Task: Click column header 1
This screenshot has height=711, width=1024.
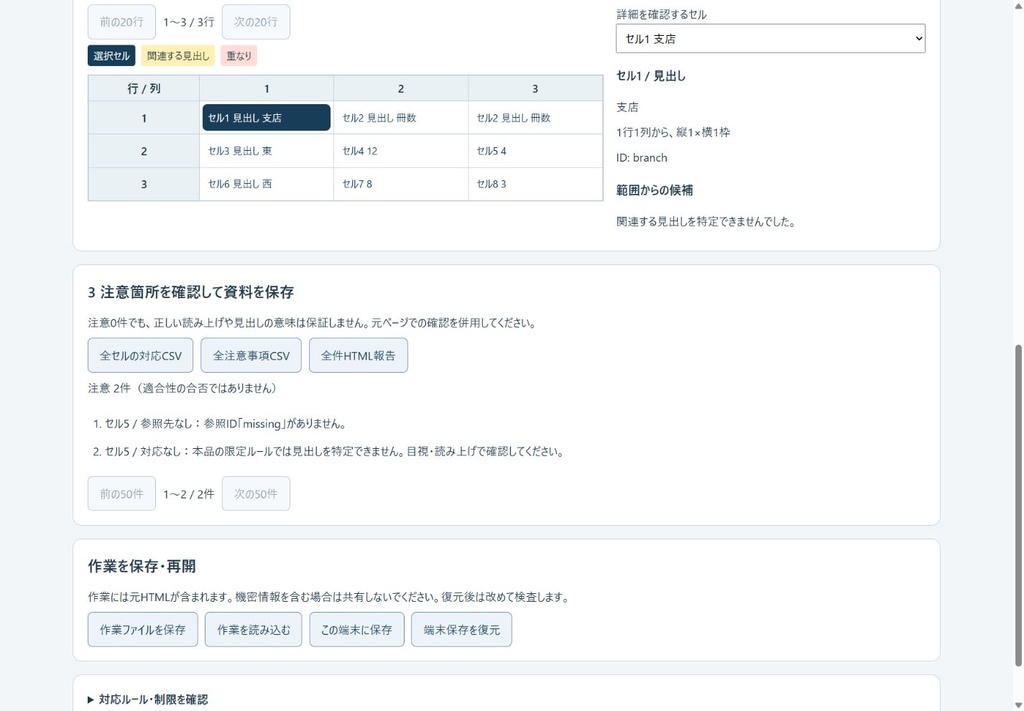Action: [266, 88]
